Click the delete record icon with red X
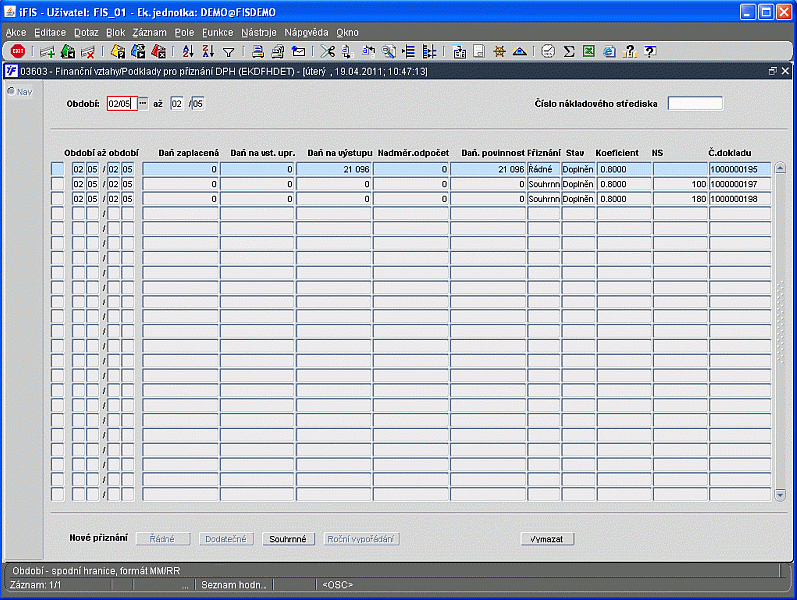The width and height of the screenshot is (797, 600). point(88,51)
